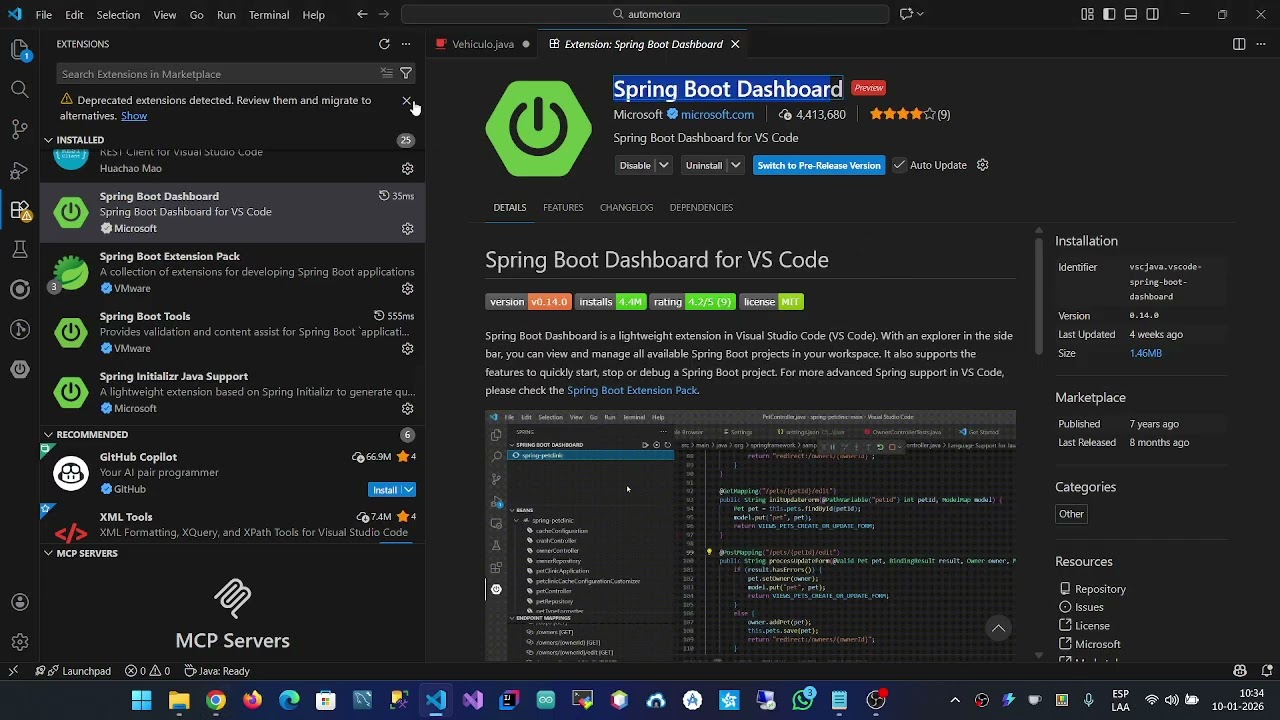
Task: Collapse the Recommended extensions section
Action: click(x=48, y=435)
